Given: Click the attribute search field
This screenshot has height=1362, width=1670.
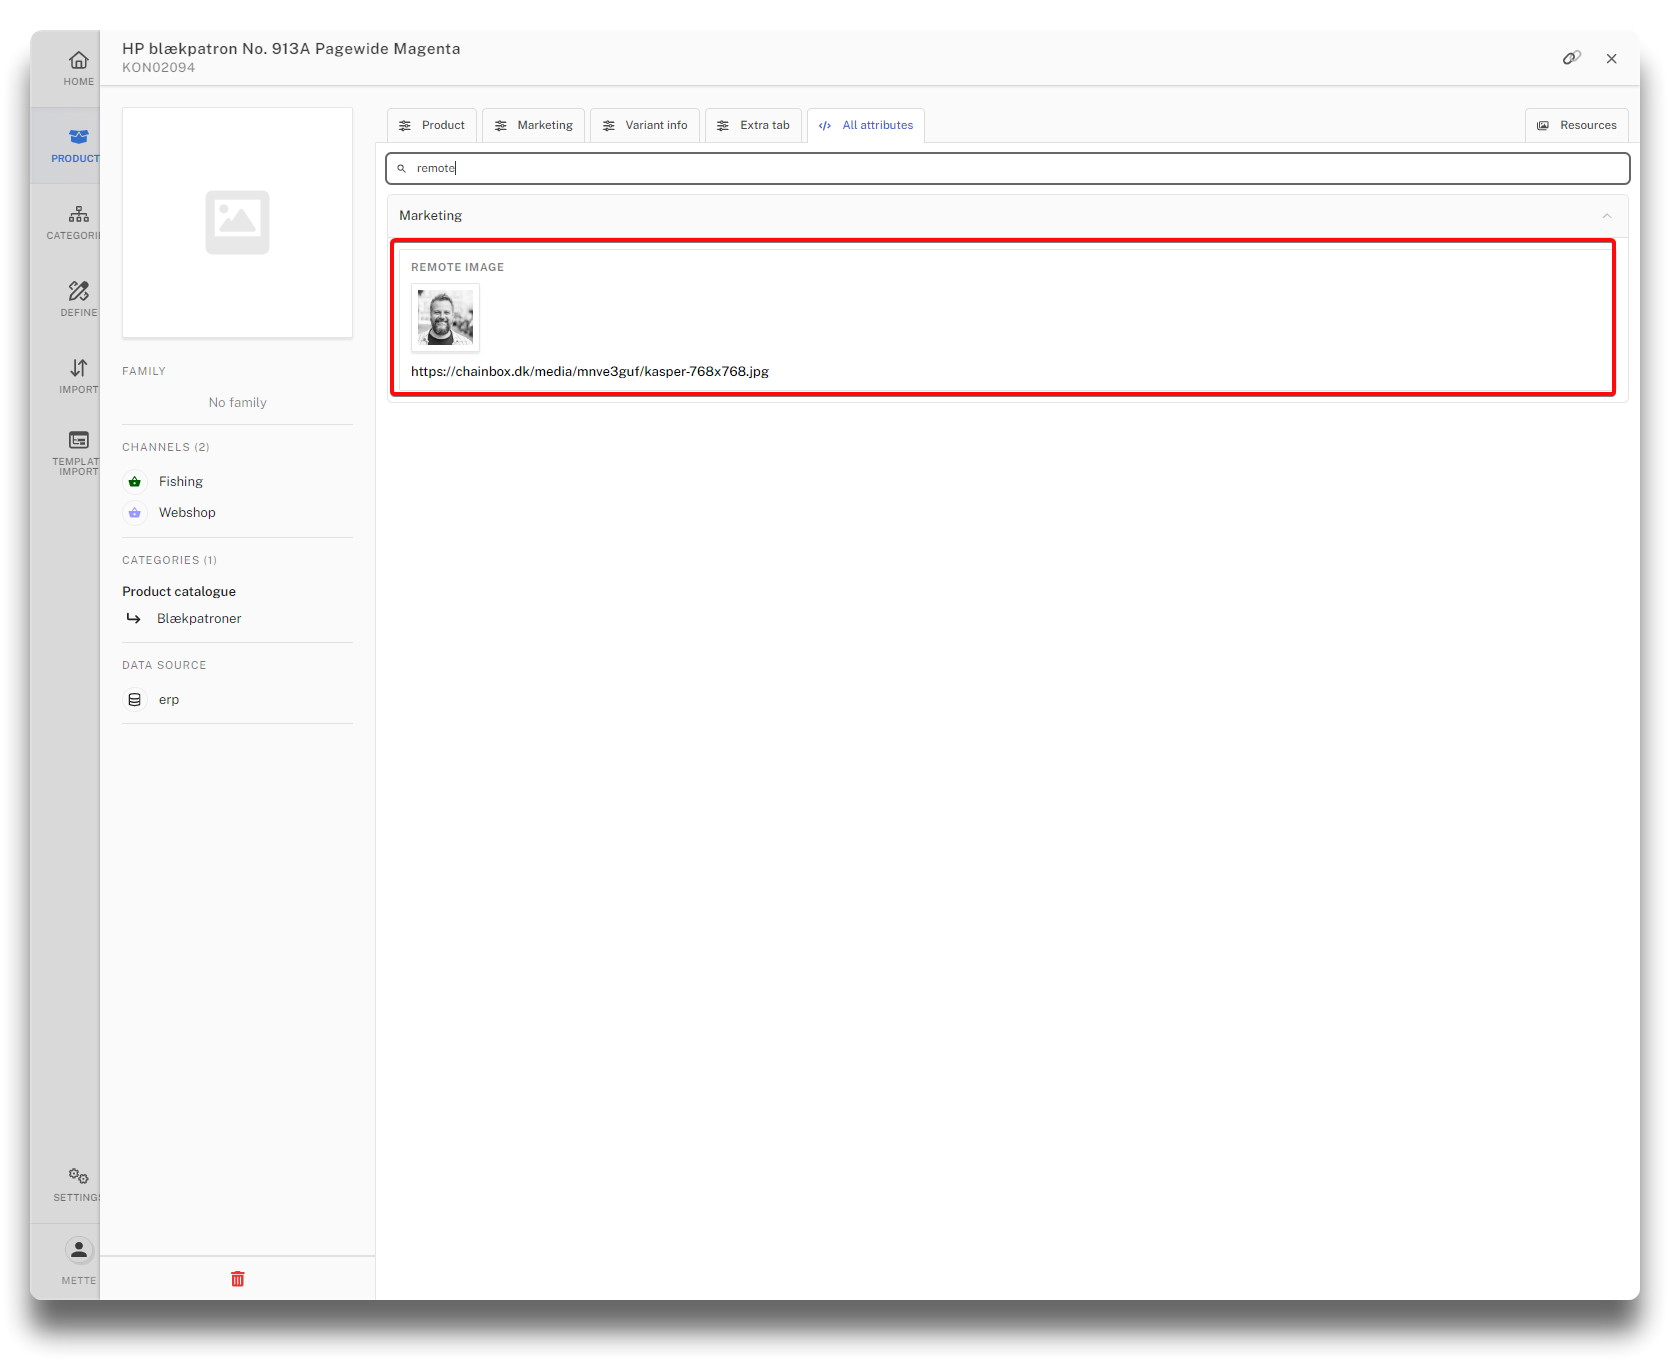Looking at the screenshot, I should tap(1008, 168).
